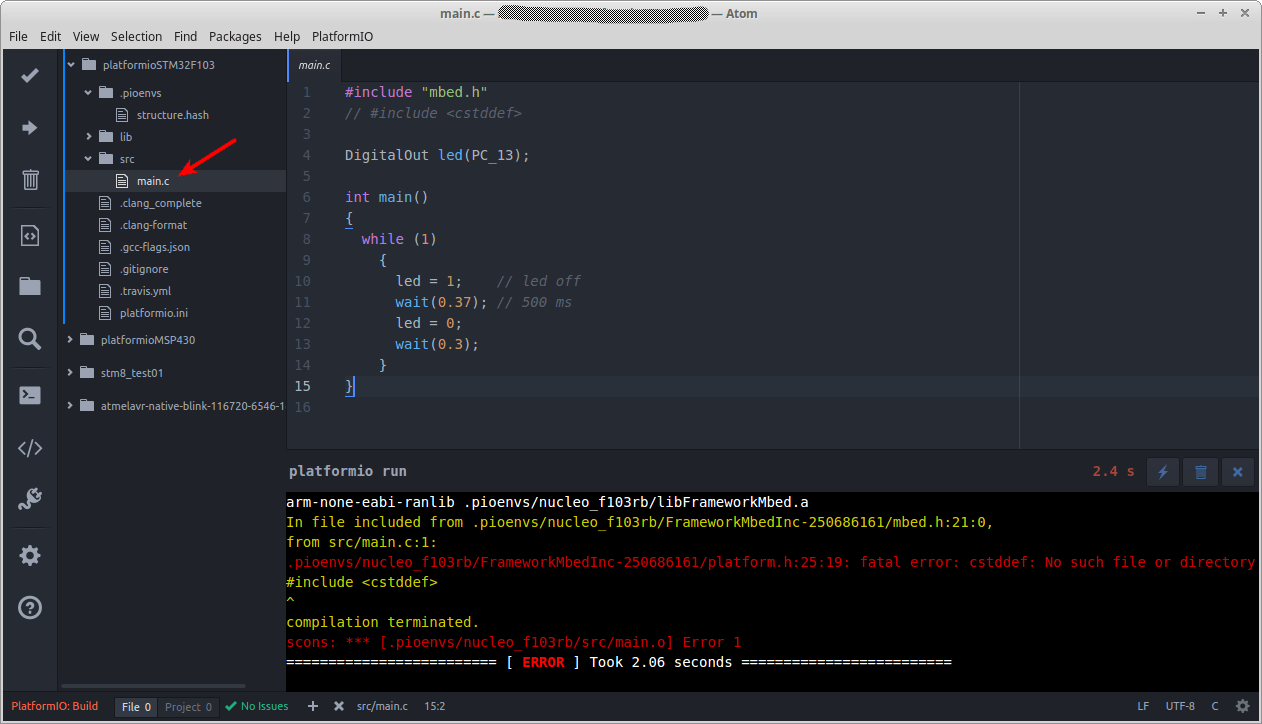
Task: Click UTF-8 encoding selector
Action: point(1180,706)
